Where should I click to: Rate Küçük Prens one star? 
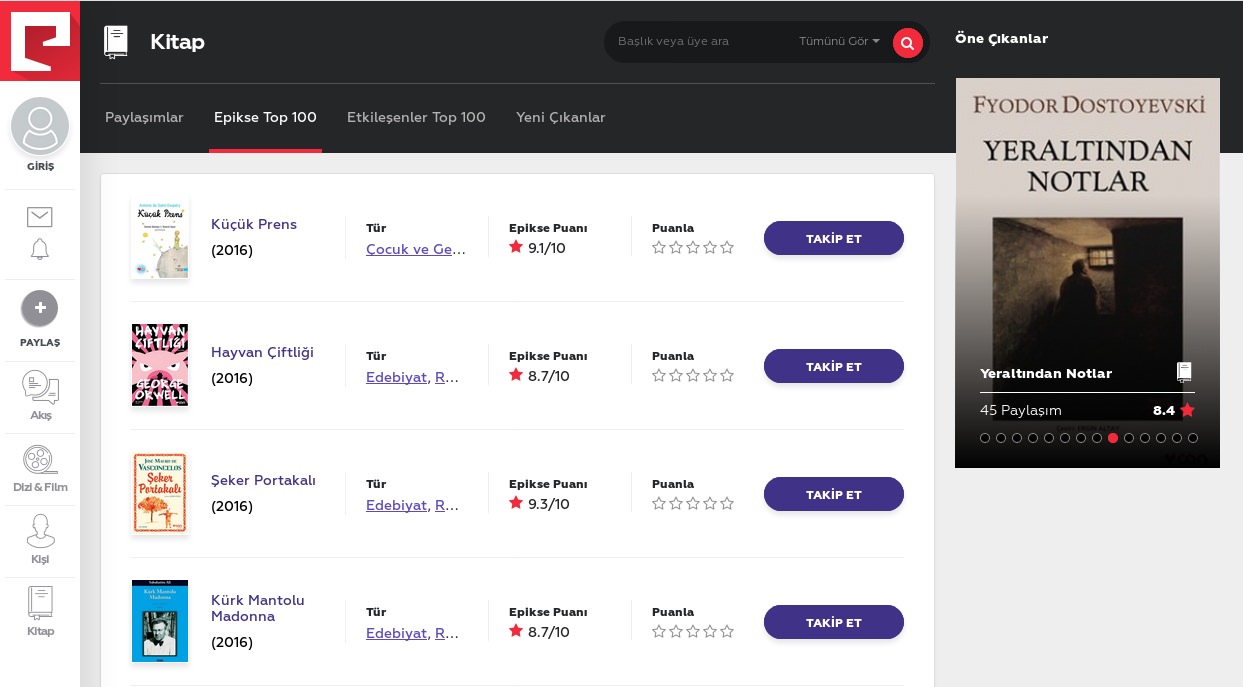click(659, 248)
